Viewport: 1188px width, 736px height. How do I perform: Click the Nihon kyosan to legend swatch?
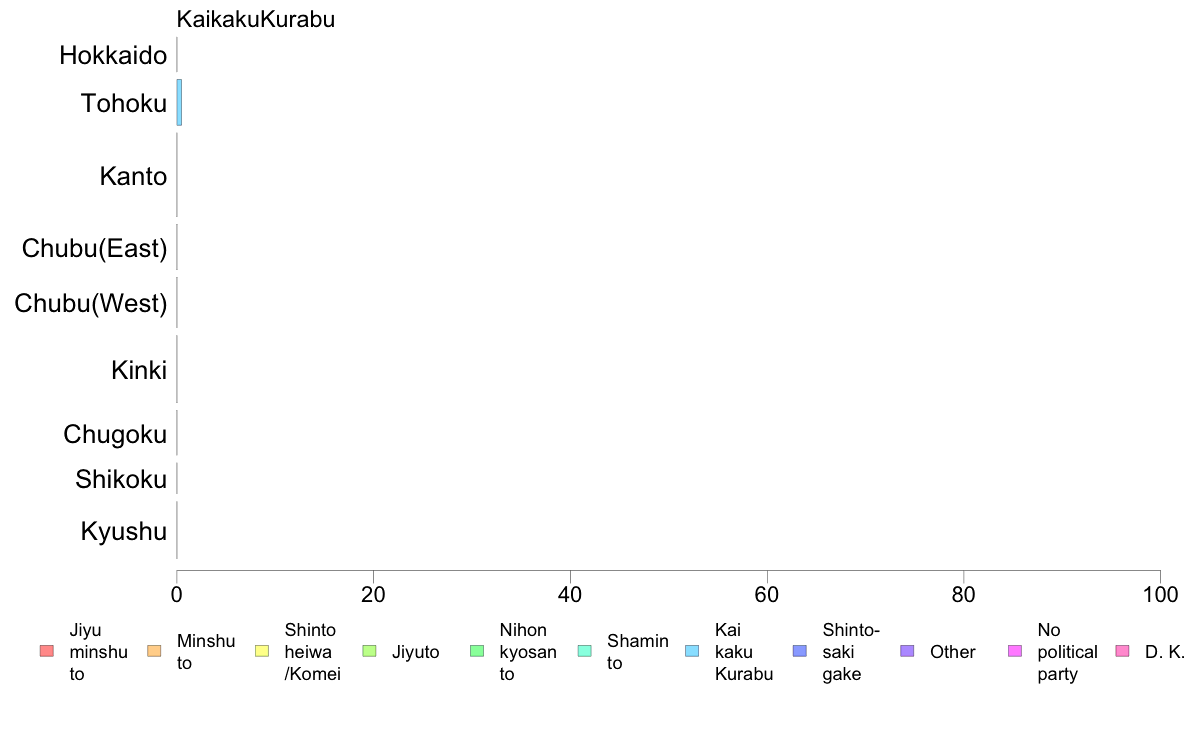tap(477, 651)
